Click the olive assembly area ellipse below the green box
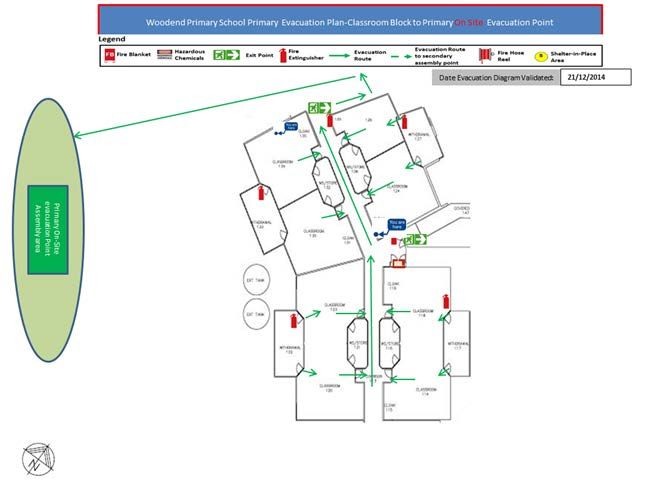The image size is (650, 491). pos(48,319)
